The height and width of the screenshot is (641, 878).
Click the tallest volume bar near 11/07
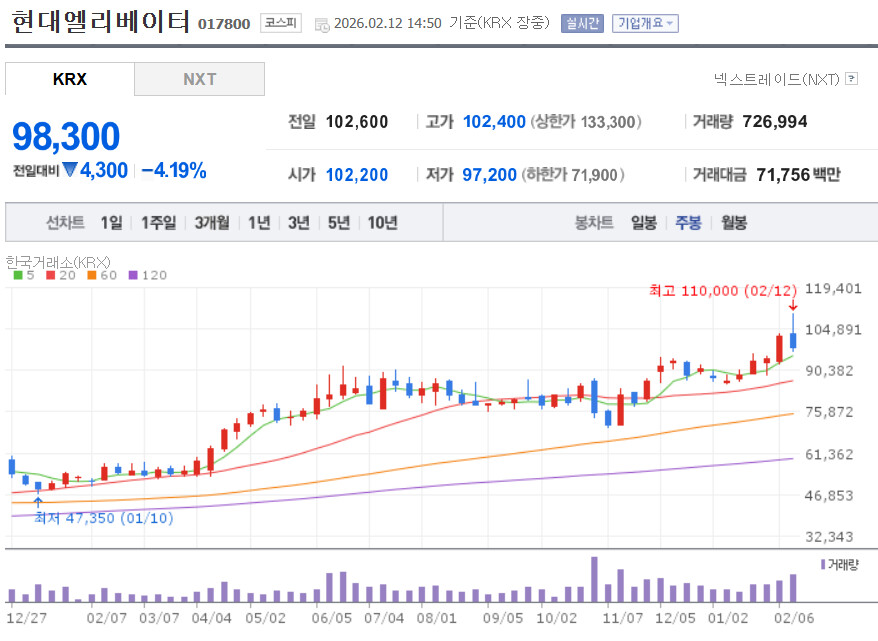594,579
